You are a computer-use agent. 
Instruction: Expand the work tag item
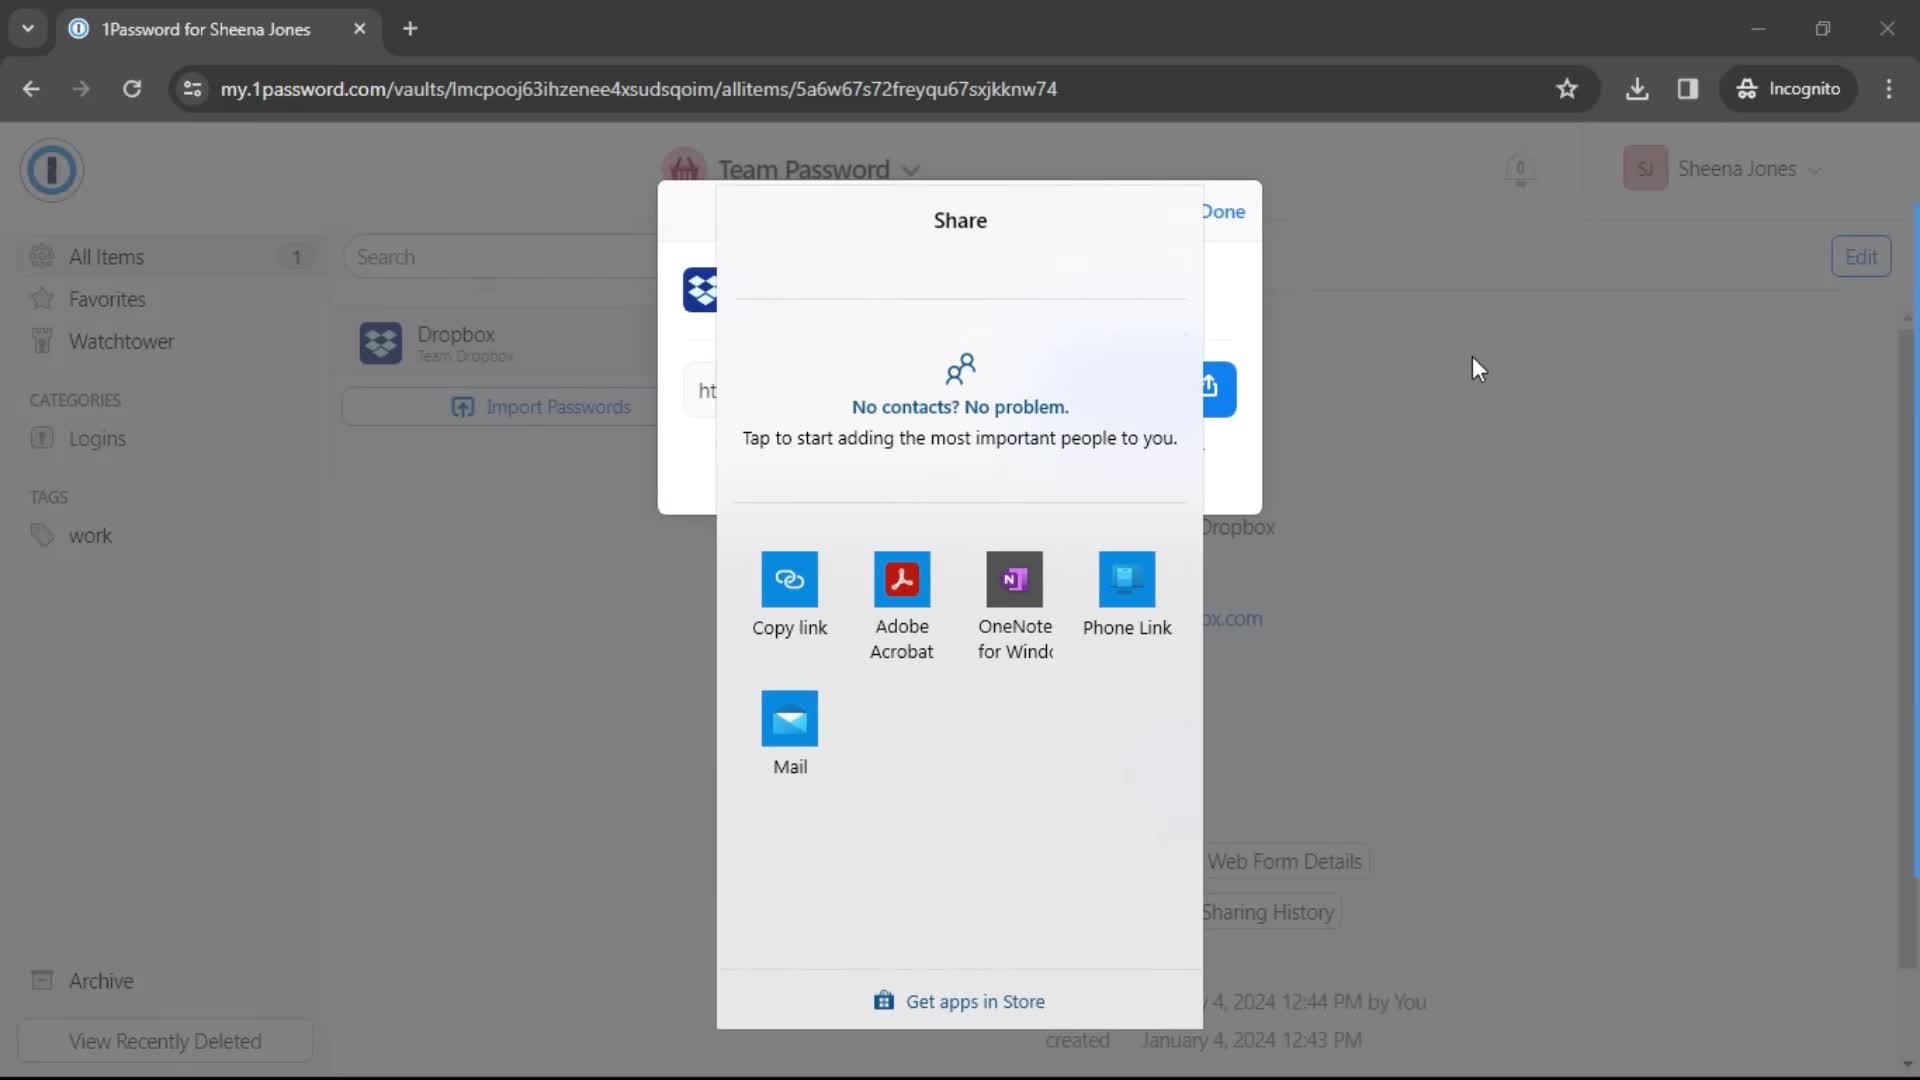click(90, 534)
